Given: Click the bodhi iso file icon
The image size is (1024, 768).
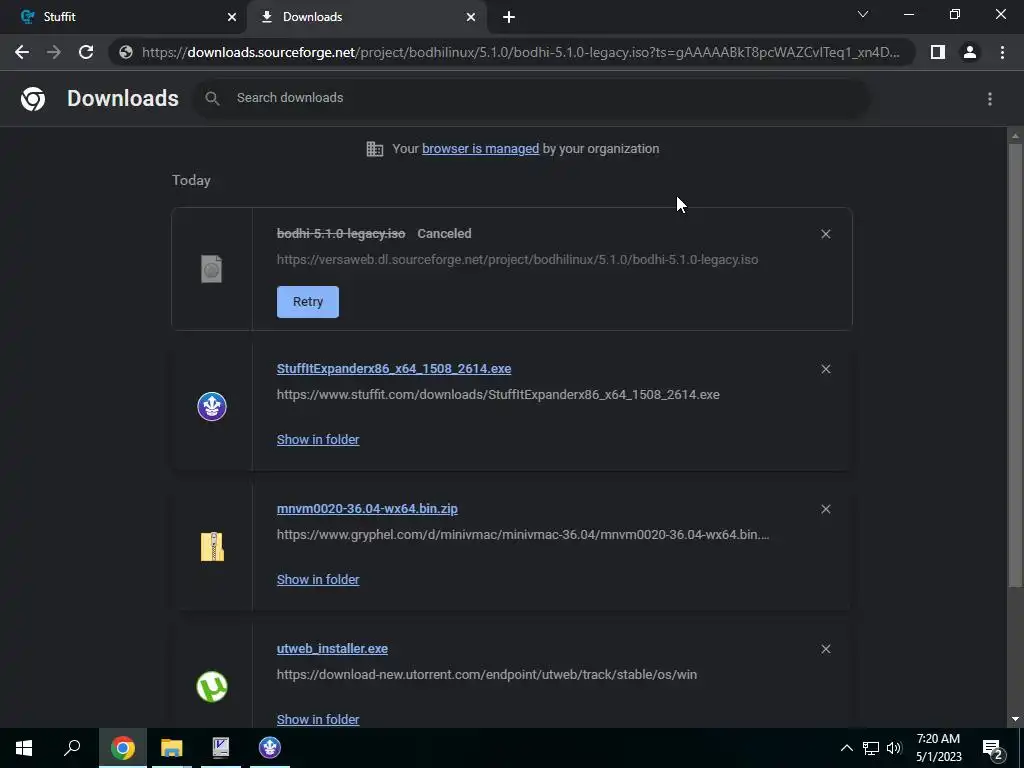Looking at the screenshot, I should click(212, 269).
